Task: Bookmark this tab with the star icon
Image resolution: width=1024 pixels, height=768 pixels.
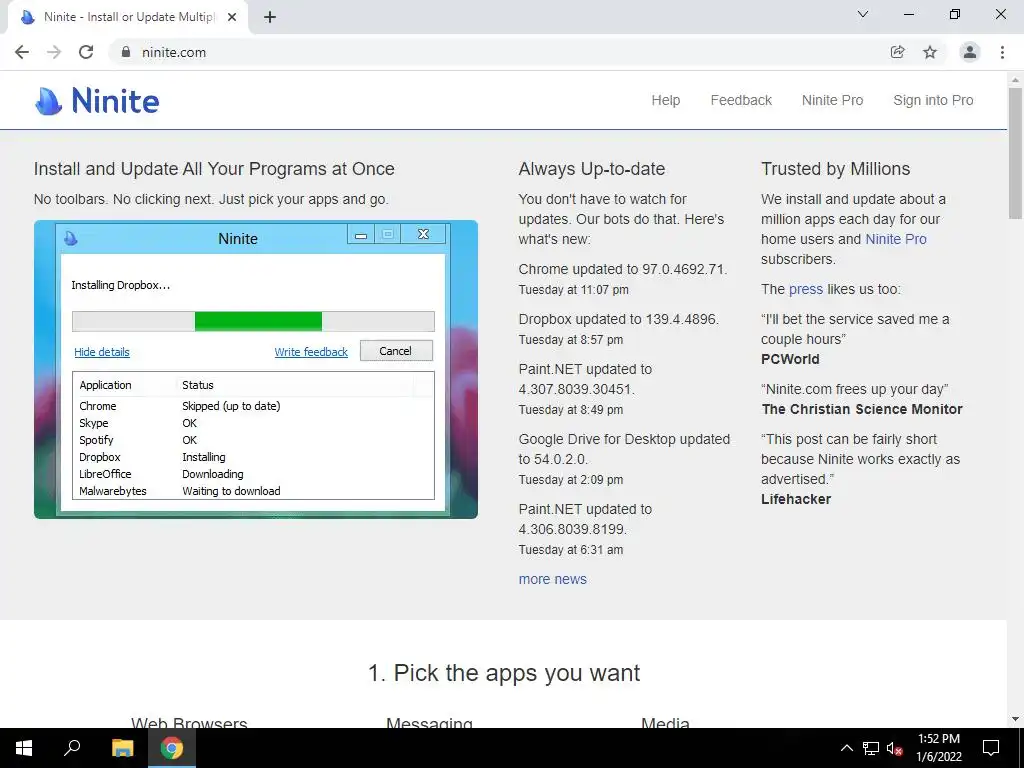Action: (930, 52)
